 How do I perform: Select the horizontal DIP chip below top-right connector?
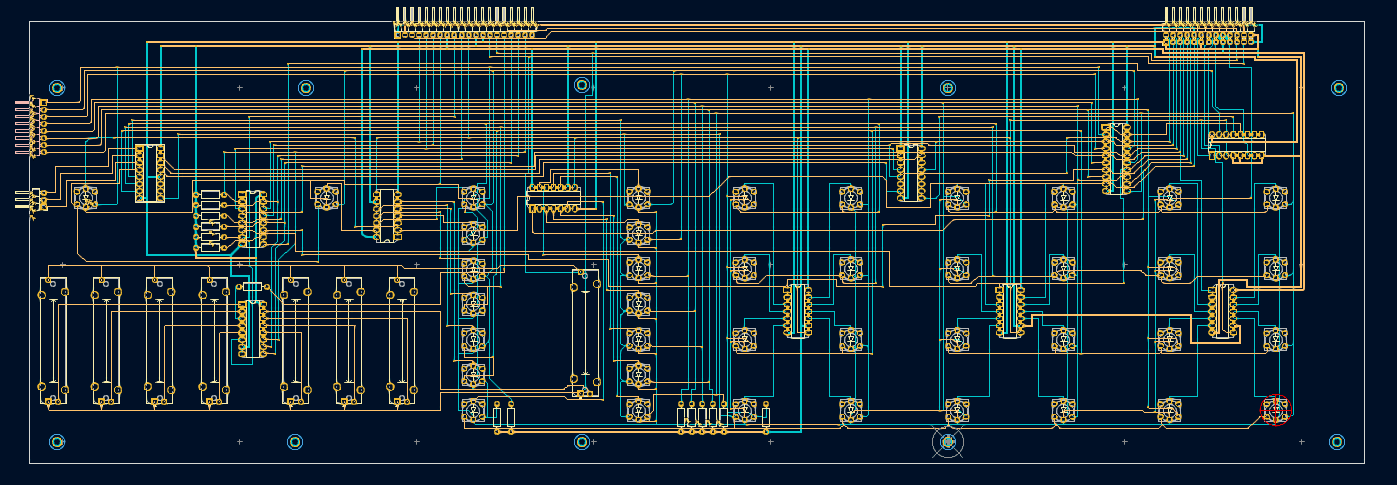1237,146
